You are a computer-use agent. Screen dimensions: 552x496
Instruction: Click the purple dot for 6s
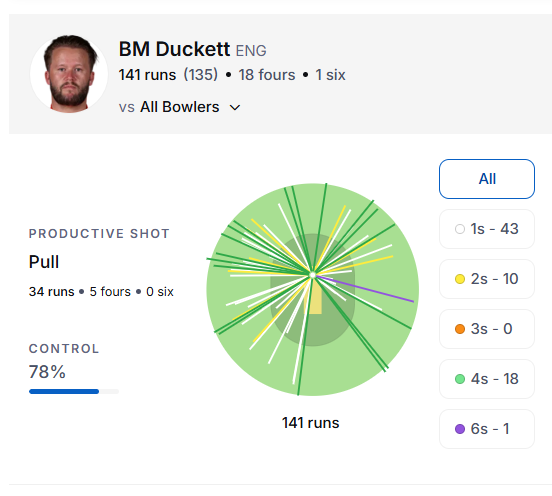pos(460,429)
